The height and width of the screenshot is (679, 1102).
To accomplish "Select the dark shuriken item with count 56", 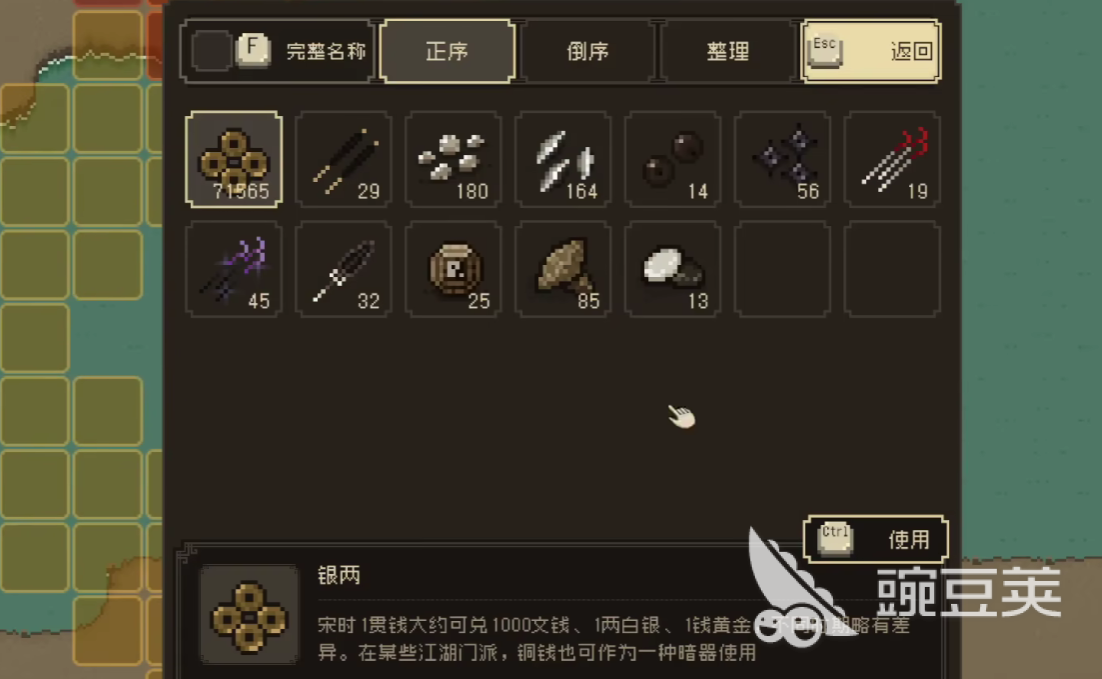I will (782, 160).
